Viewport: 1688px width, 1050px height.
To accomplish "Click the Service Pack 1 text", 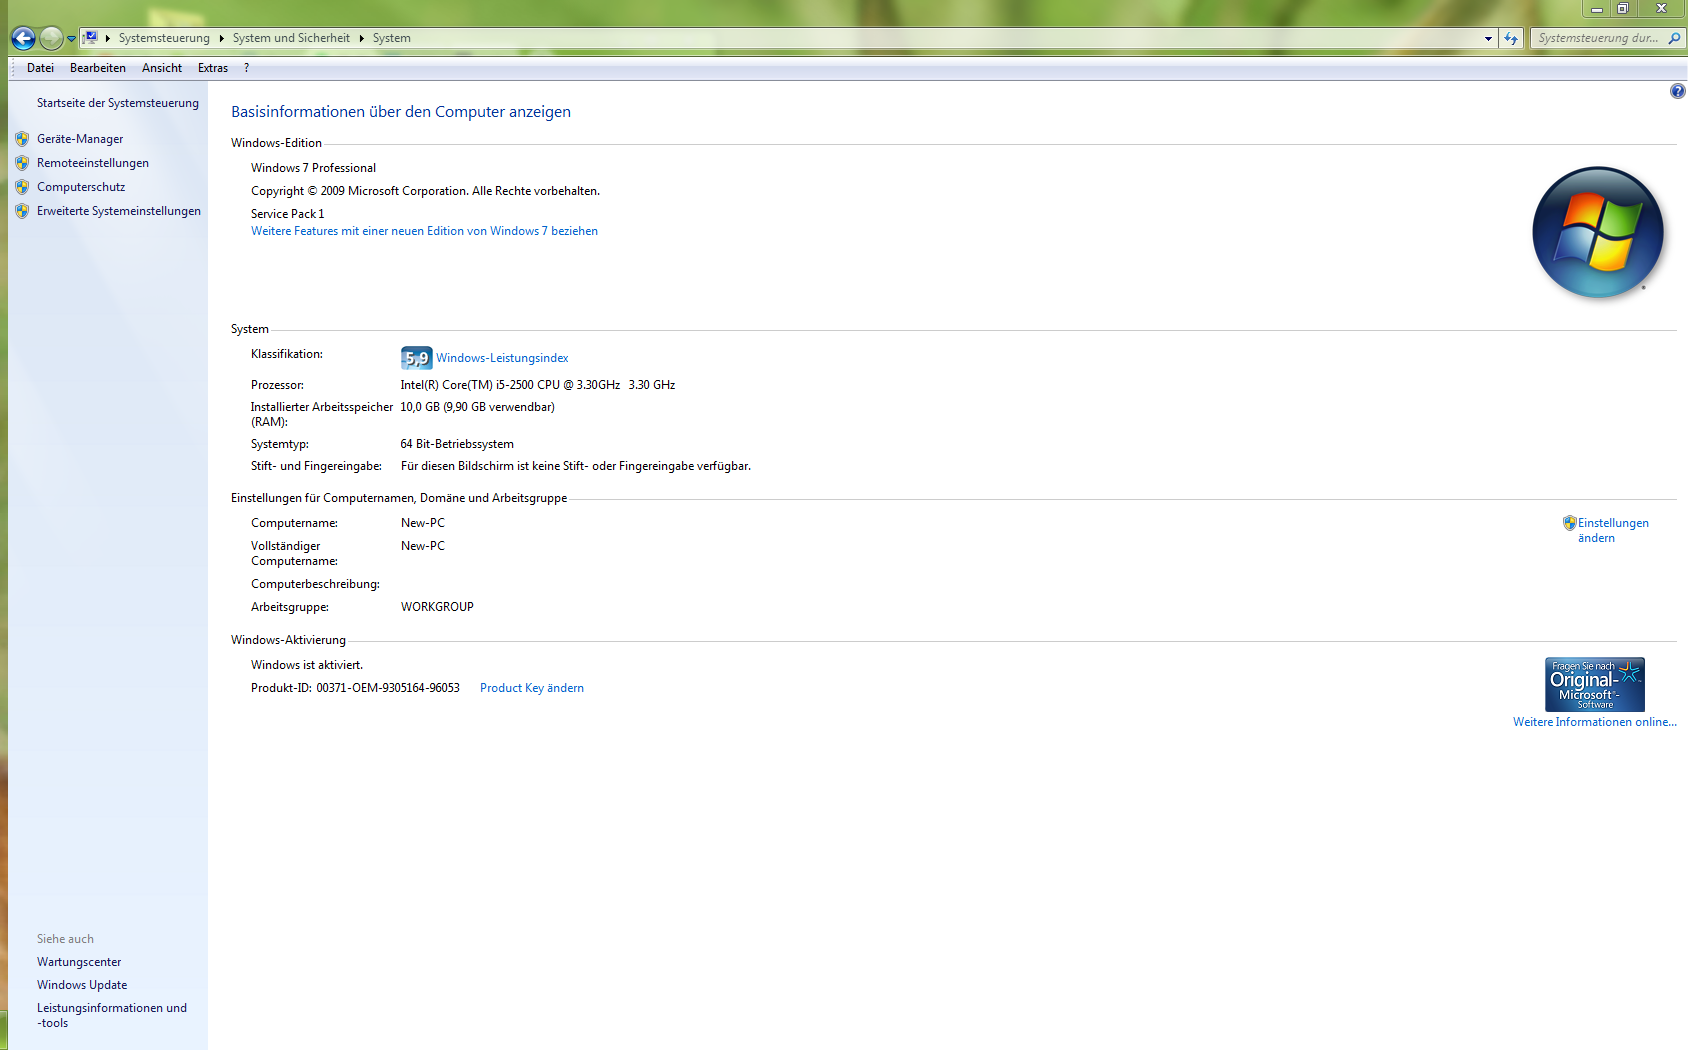I will pos(287,214).
